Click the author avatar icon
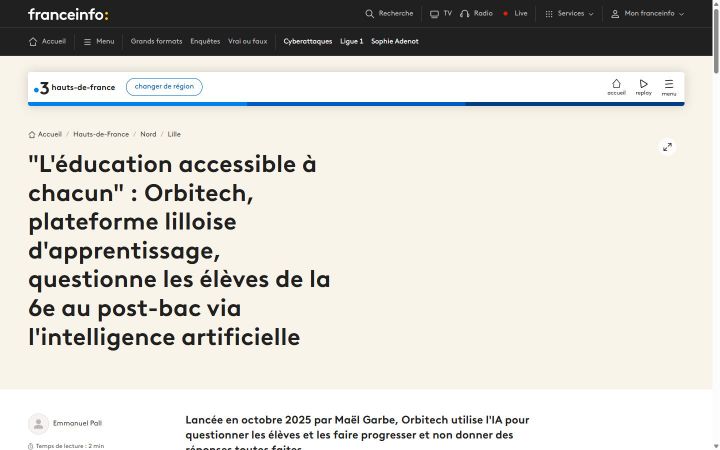 [x=39, y=423]
